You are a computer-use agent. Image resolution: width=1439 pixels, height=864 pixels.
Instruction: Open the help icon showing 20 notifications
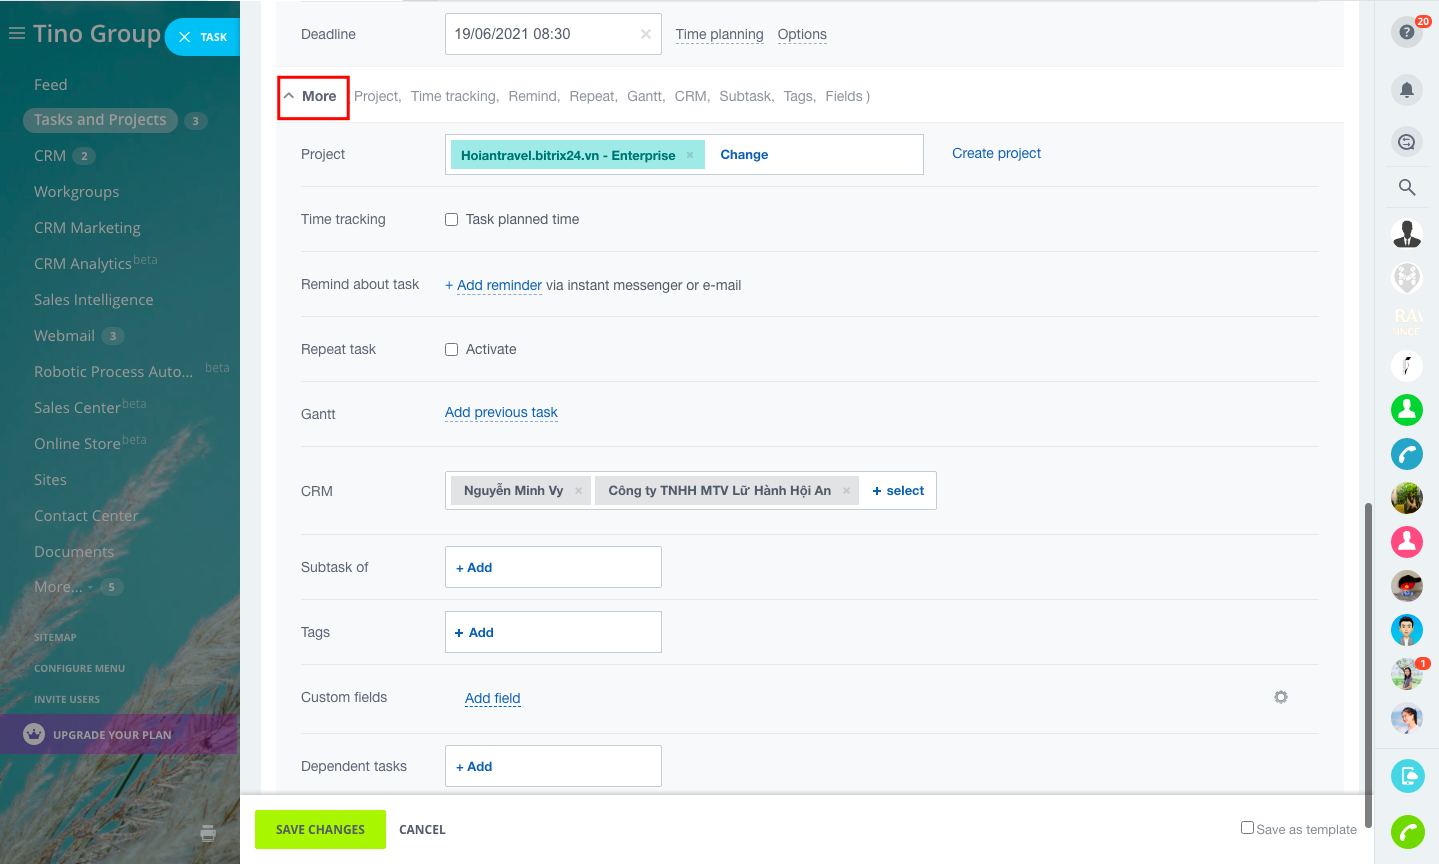coord(1407,32)
